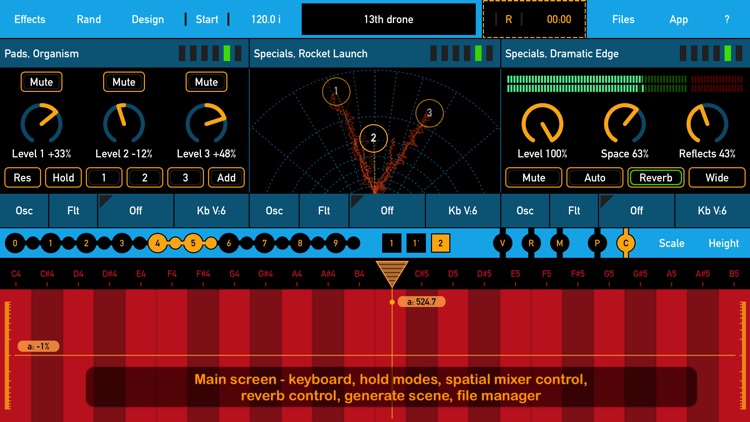Viewport: 750px width, 422px height.
Task: Click the highlighted C circle control
Action: (x=626, y=243)
